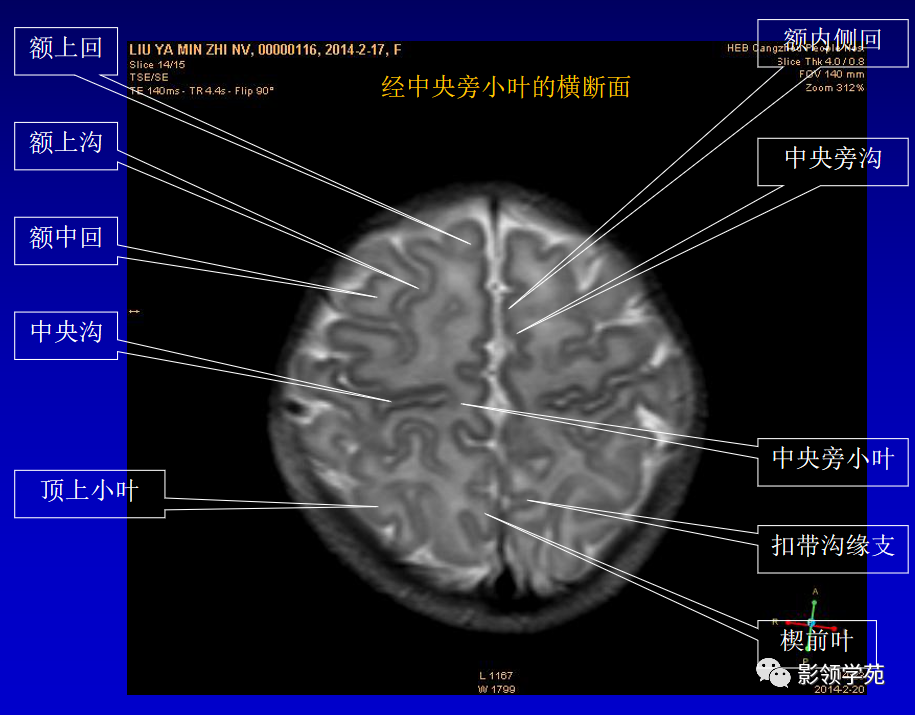Click the Zoom 312% text
The image size is (915, 715).
(x=834, y=88)
